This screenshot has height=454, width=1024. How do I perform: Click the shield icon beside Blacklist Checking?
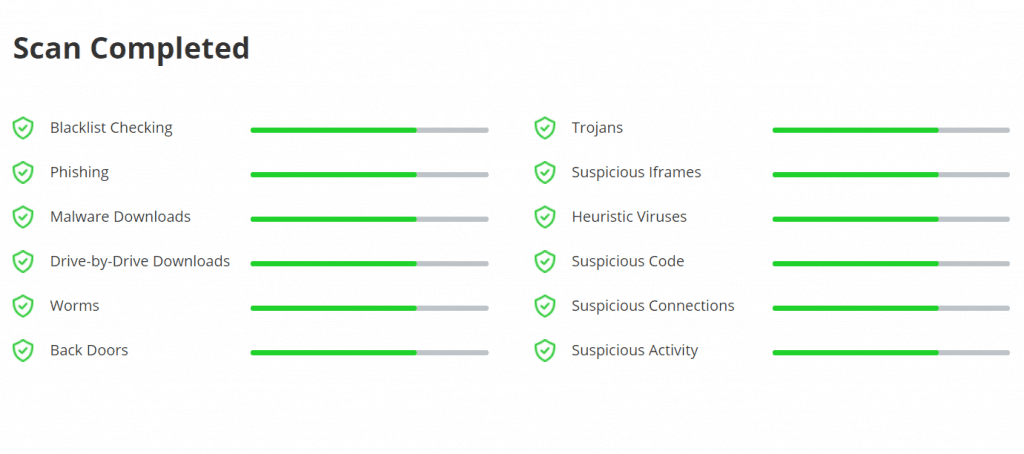coord(23,128)
